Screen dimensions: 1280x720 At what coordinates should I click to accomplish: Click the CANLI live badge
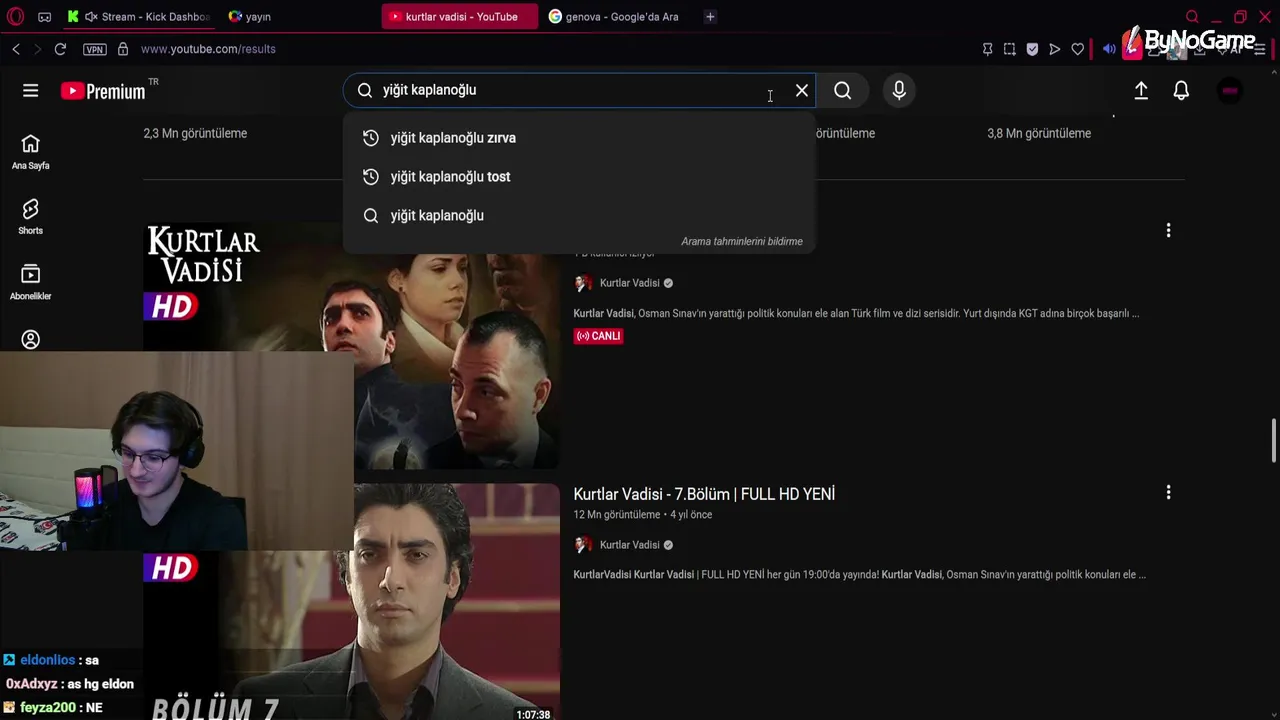pos(598,336)
